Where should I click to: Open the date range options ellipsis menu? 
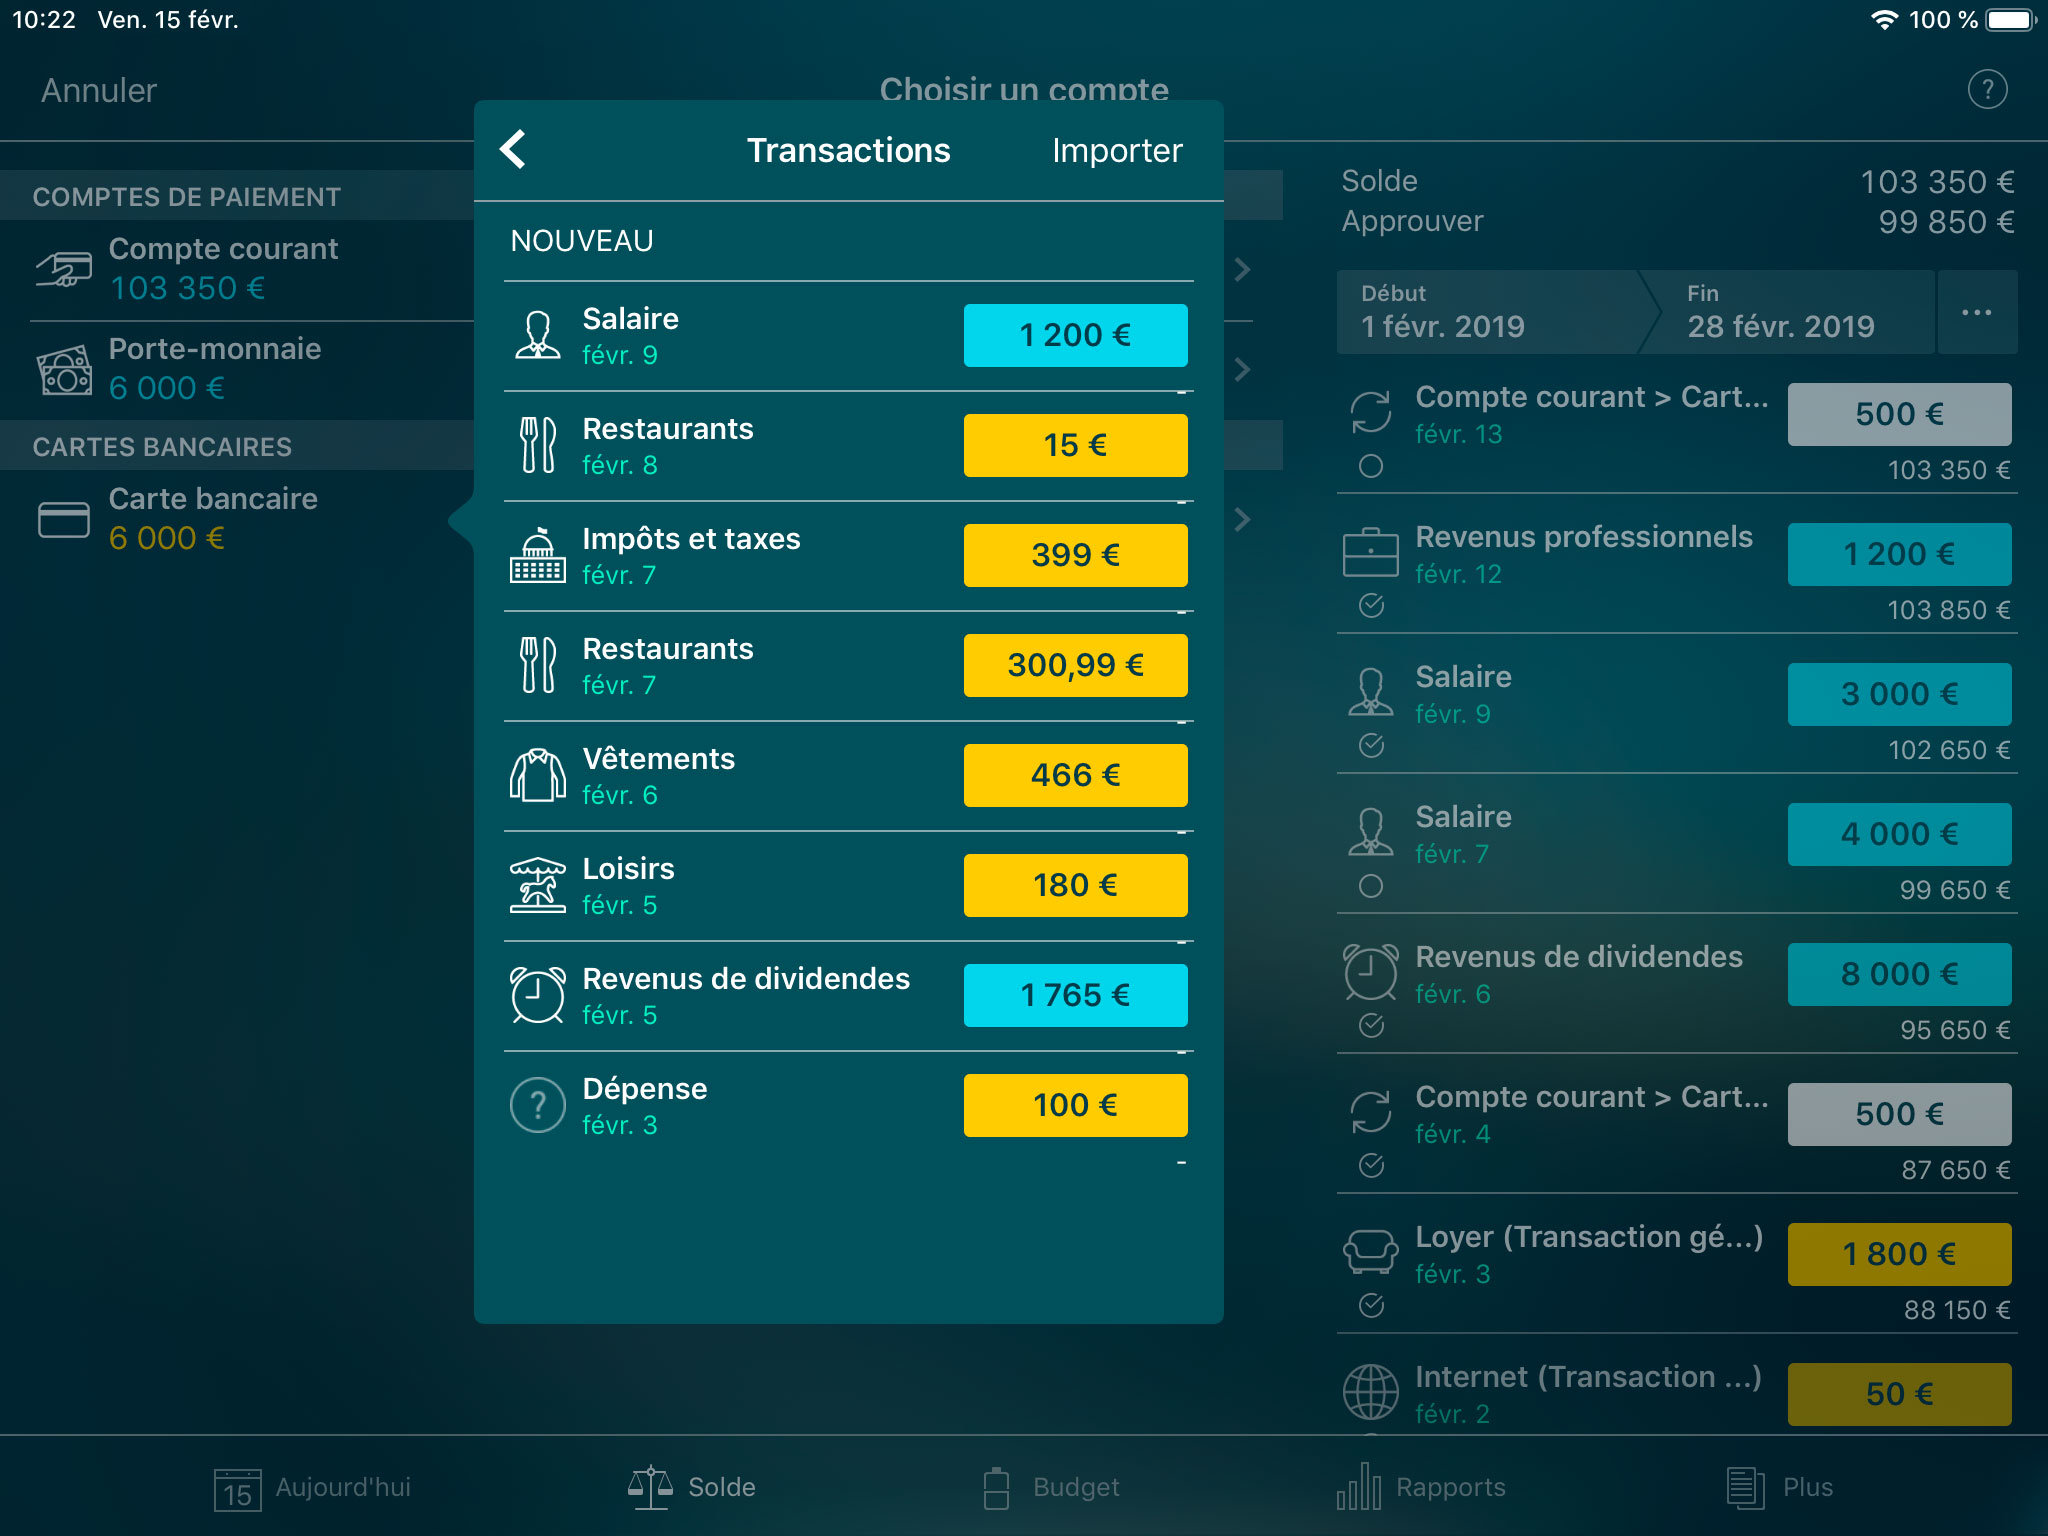[x=1977, y=312]
